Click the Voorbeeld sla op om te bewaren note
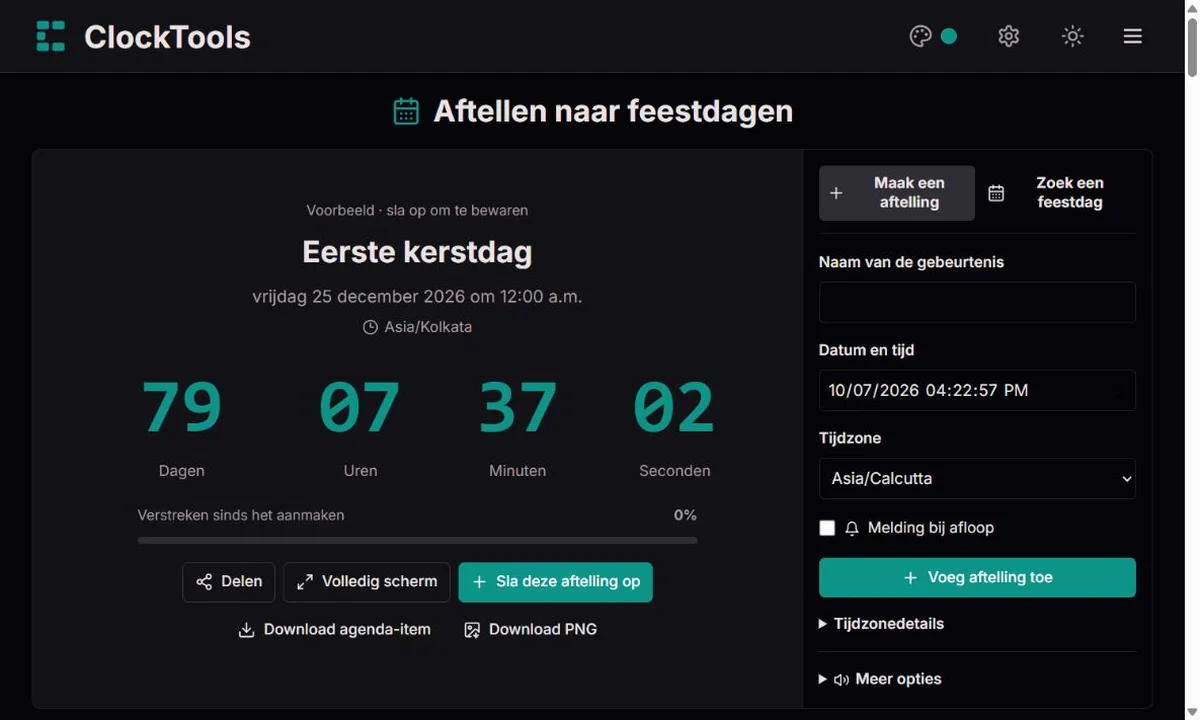The width and height of the screenshot is (1200, 720). (417, 211)
